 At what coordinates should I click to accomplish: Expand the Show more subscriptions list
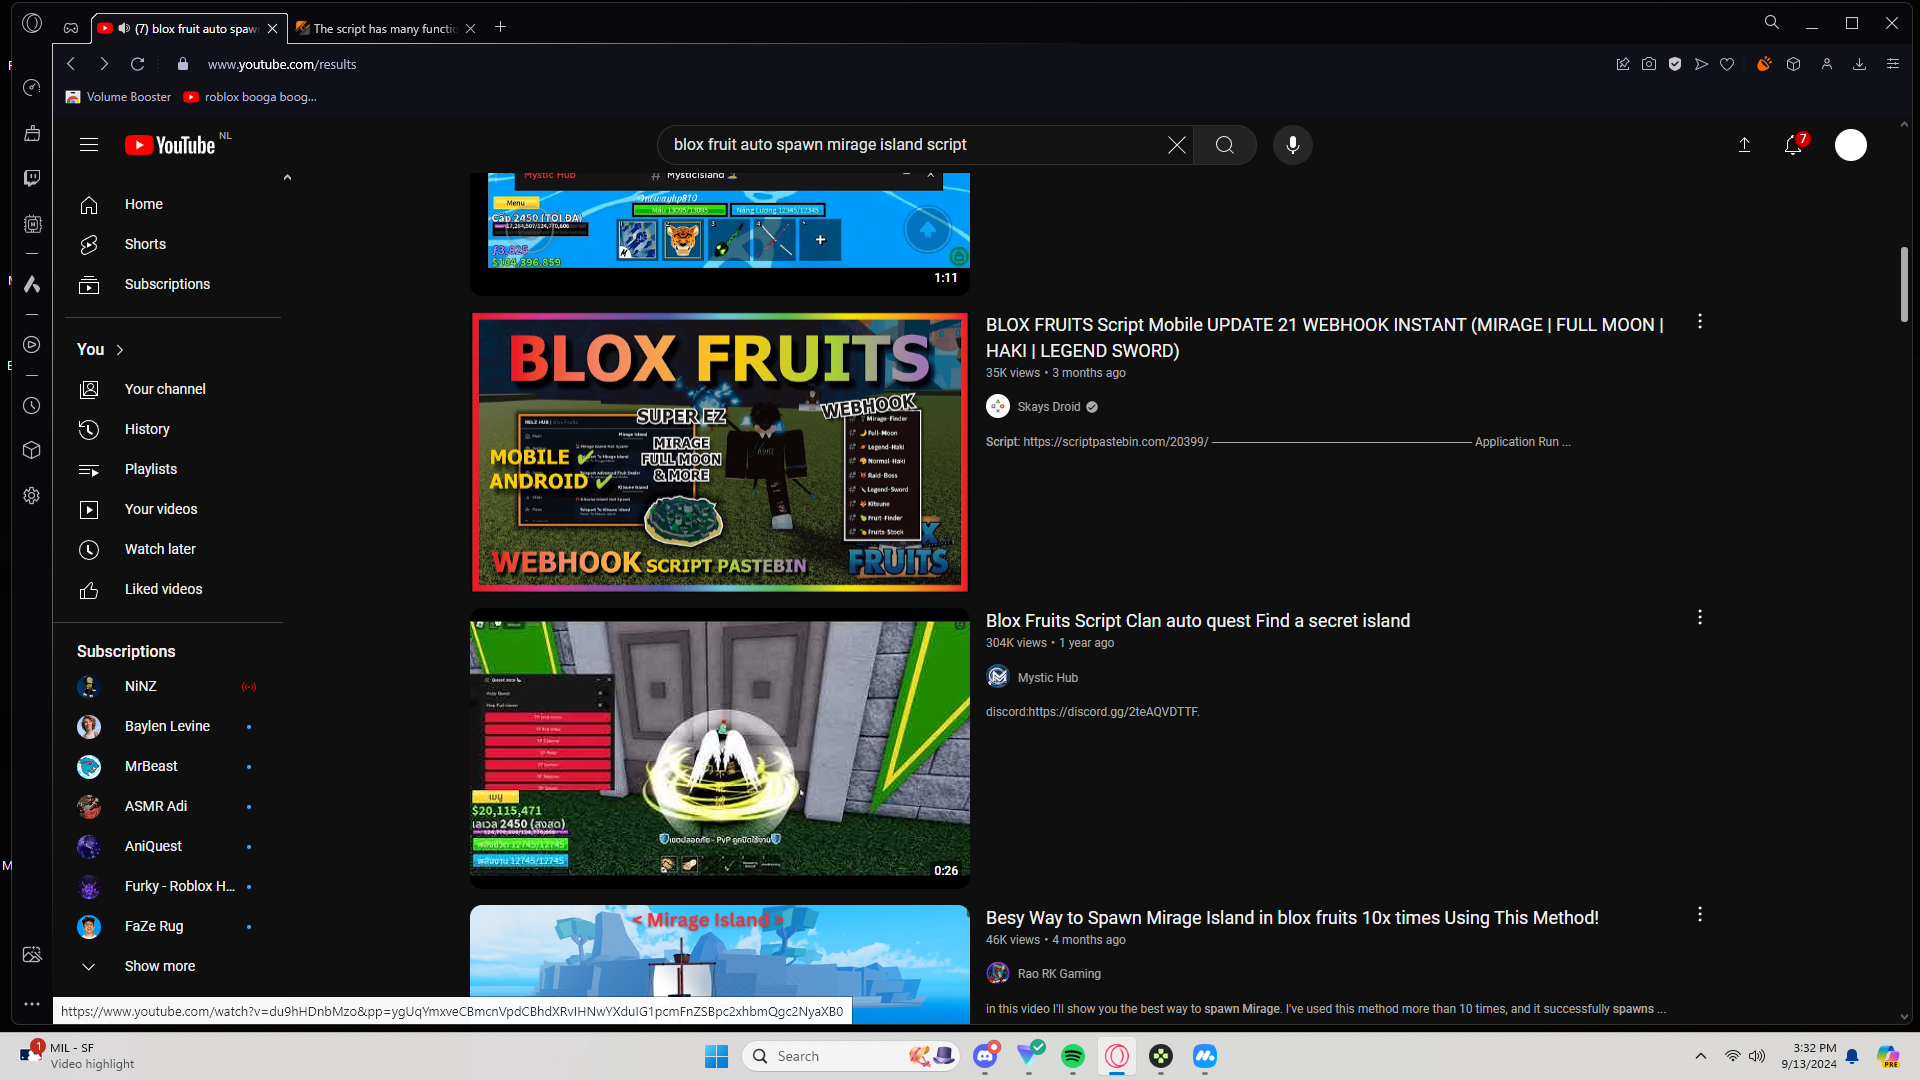coord(160,966)
